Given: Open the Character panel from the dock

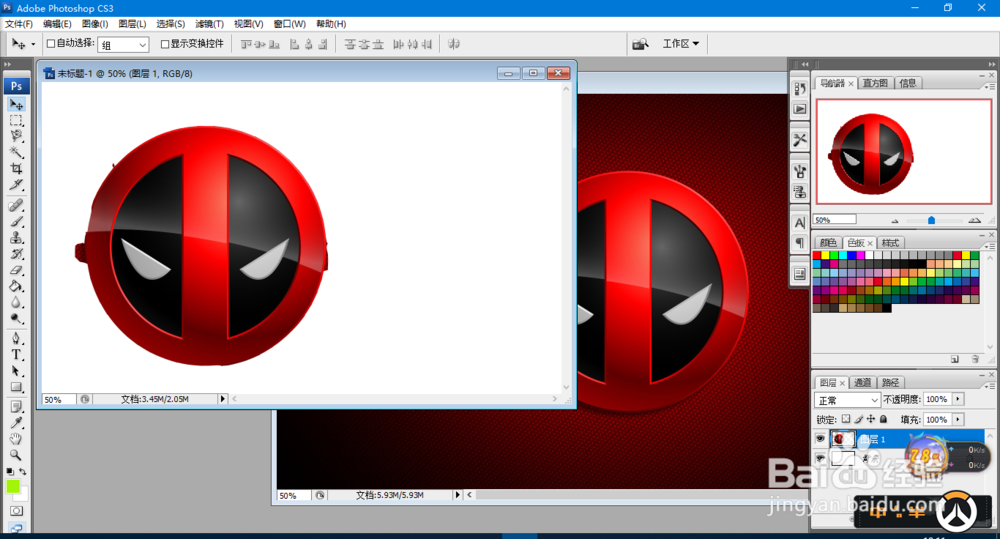Looking at the screenshot, I should [x=800, y=223].
